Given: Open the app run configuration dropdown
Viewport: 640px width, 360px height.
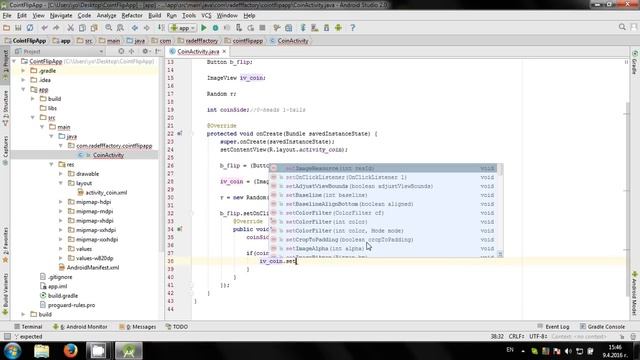Looking at the screenshot, I should 183,28.
